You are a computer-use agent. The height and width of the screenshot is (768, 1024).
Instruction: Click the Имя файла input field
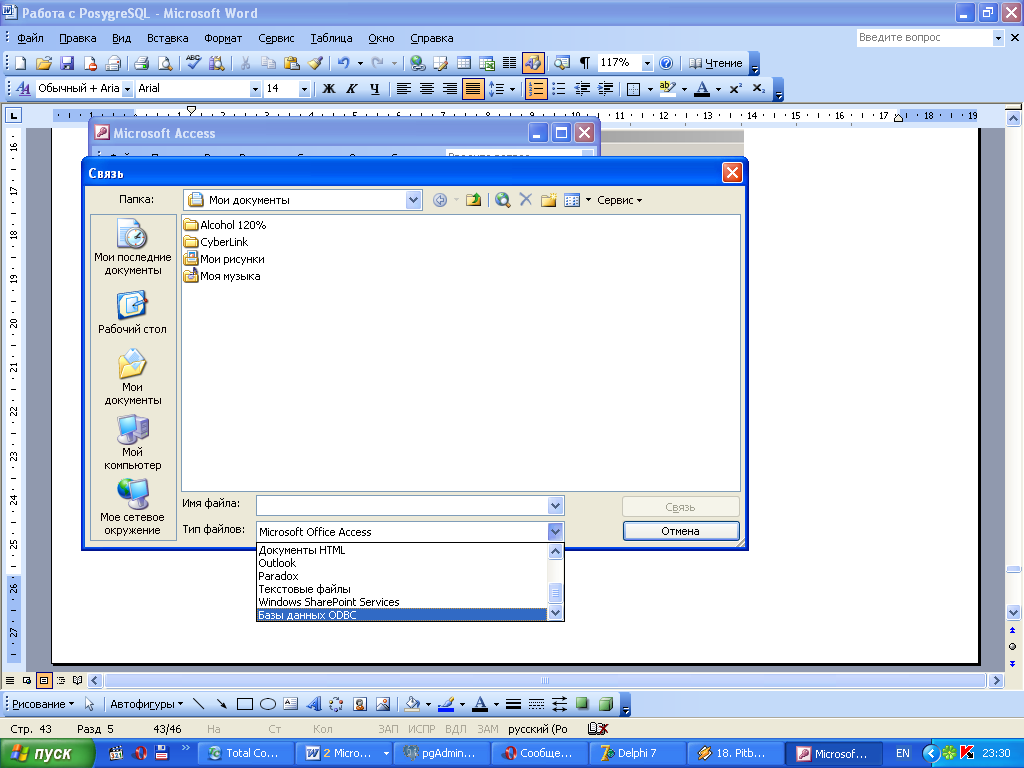coord(402,505)
